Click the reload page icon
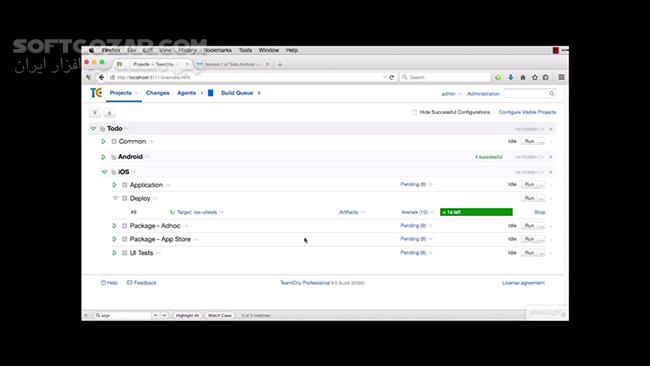 pyautogui.click(x=391, y=78)
